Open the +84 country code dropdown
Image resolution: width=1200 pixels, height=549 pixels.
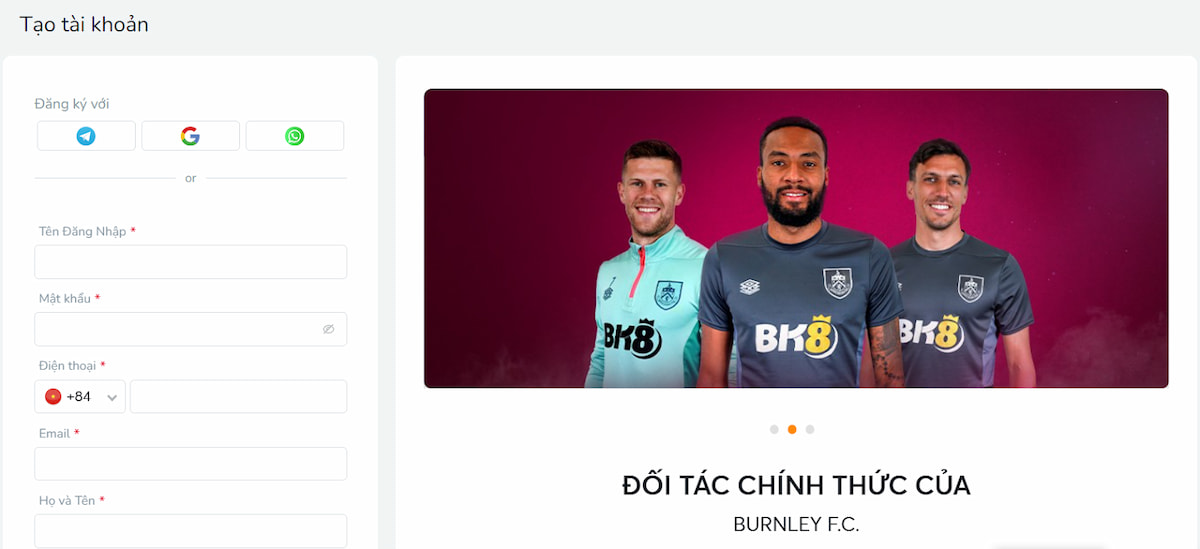pos(80,397)
